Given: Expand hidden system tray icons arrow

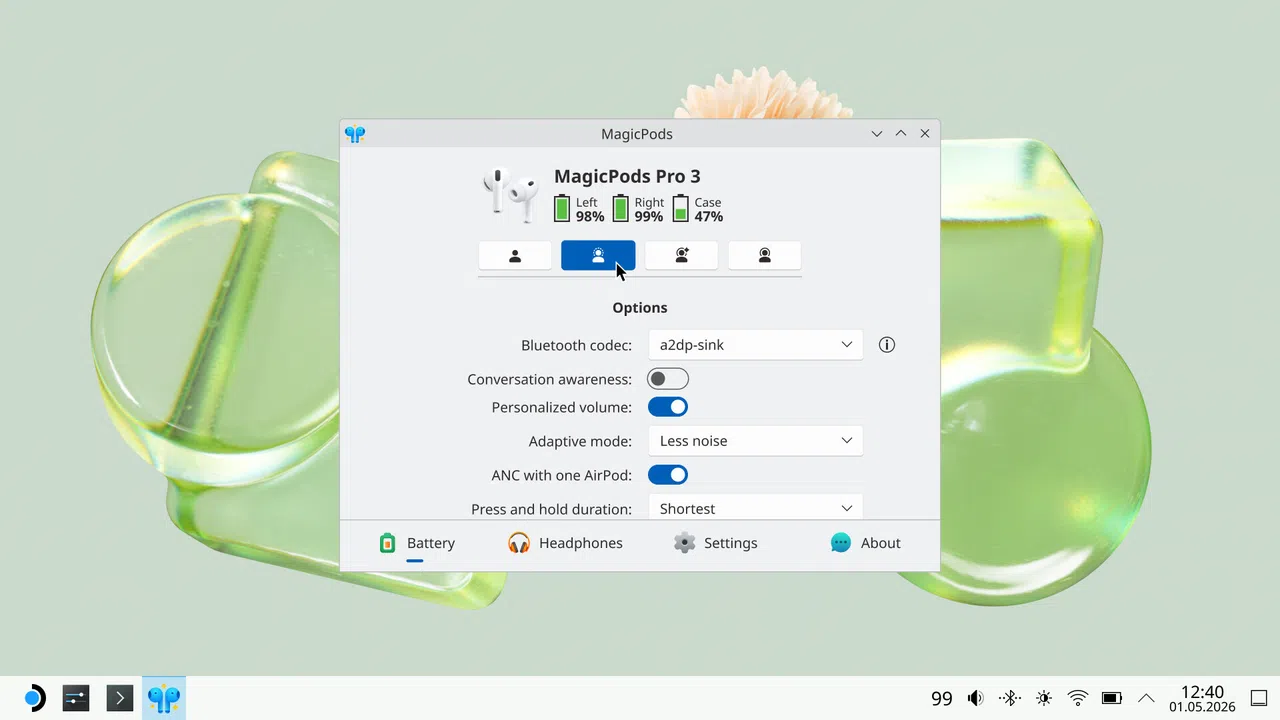Looking at the screenshot, I should coord(1147,698).
